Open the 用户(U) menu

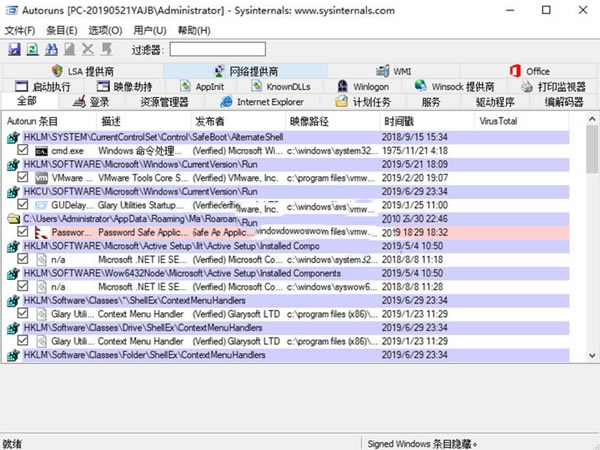pos(150,31)
